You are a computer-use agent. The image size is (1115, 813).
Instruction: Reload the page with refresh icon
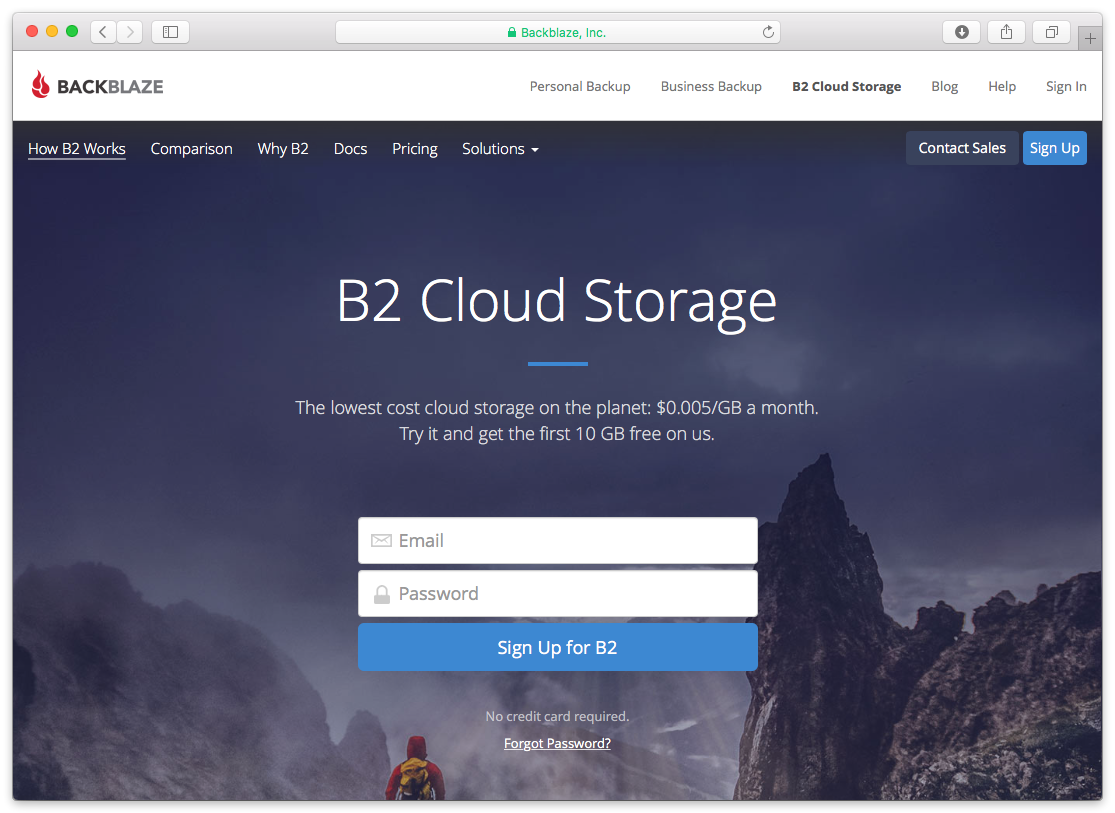point(768,32)
